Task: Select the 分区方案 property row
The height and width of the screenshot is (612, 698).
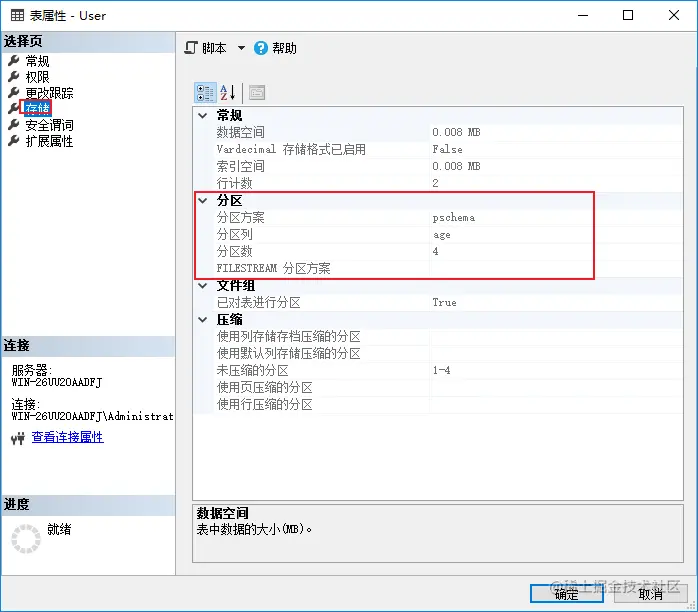Action: (x=448, y=218)
